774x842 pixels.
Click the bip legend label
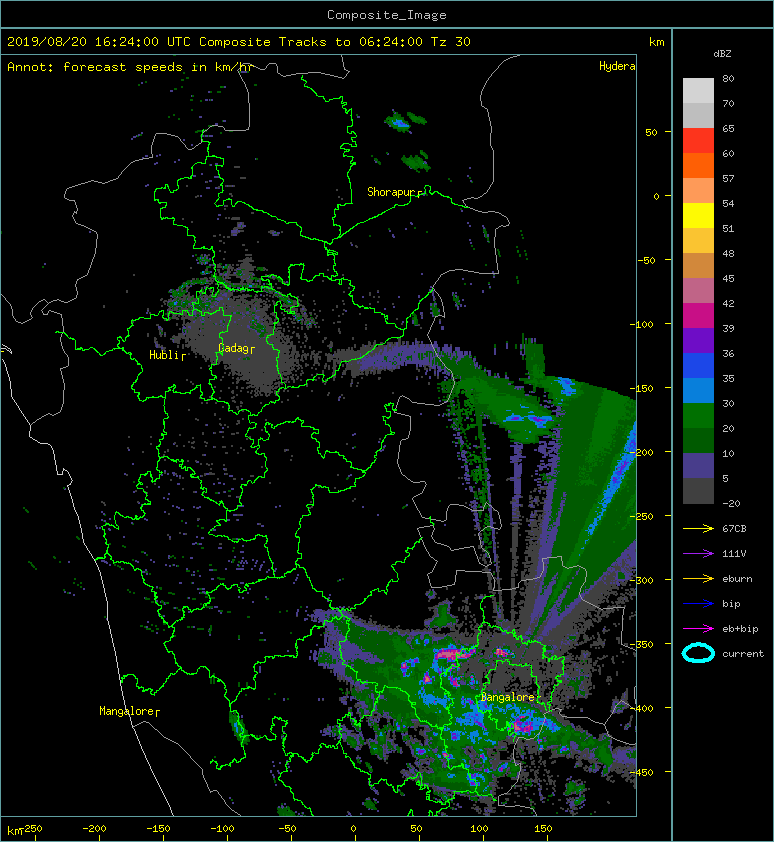[732, 604]
